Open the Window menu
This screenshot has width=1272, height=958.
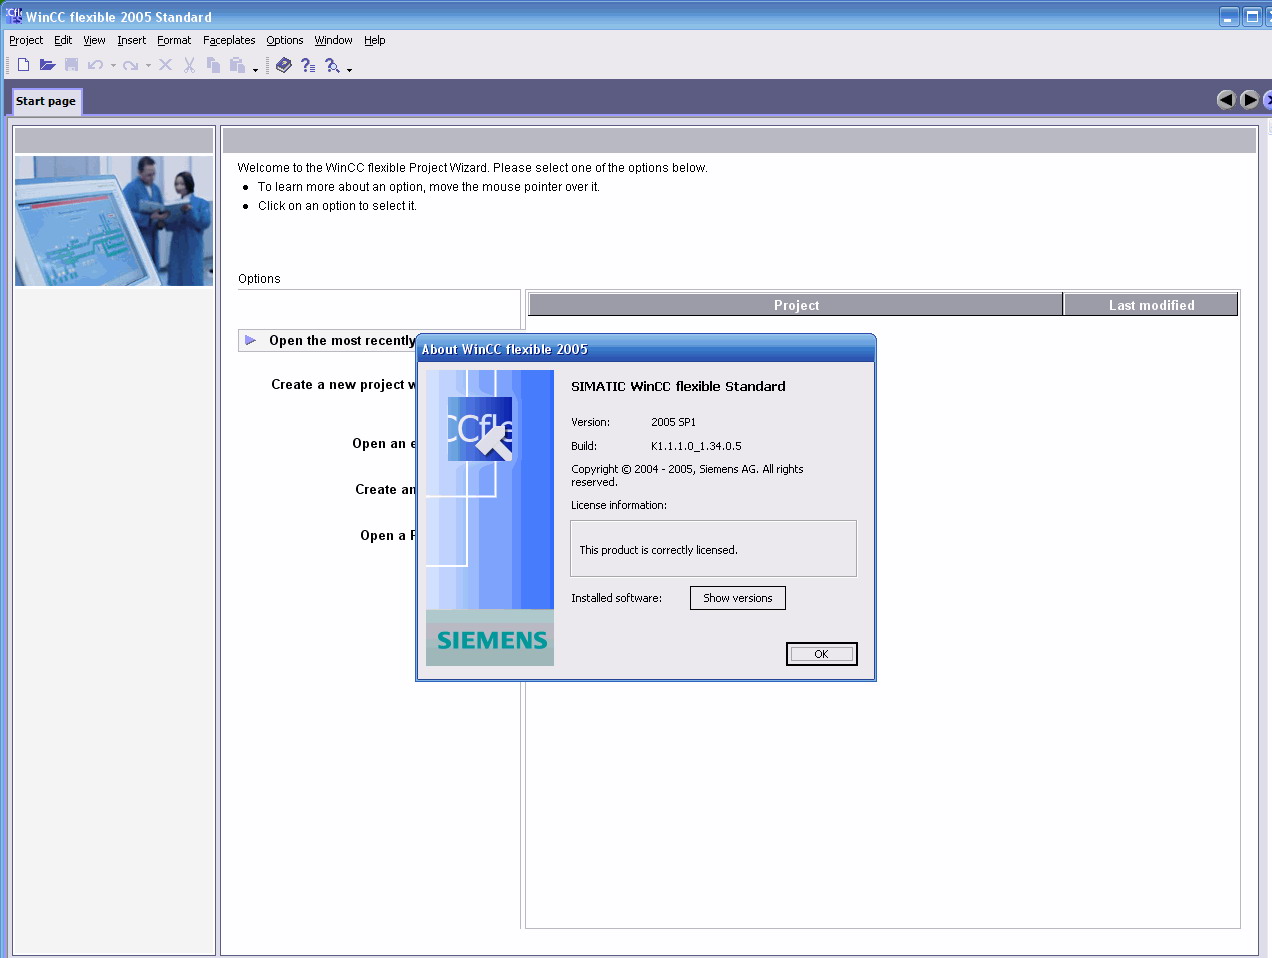coord(333,40)
